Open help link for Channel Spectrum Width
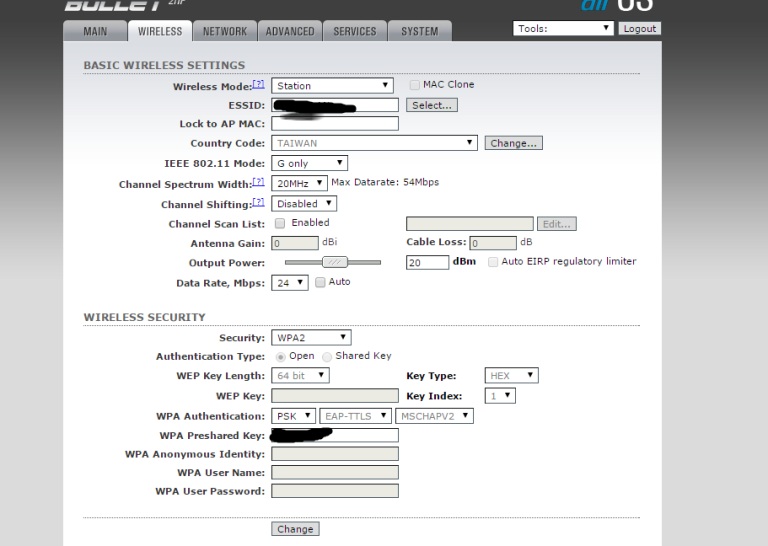This screenshot has height=546, width=768. 258,182
